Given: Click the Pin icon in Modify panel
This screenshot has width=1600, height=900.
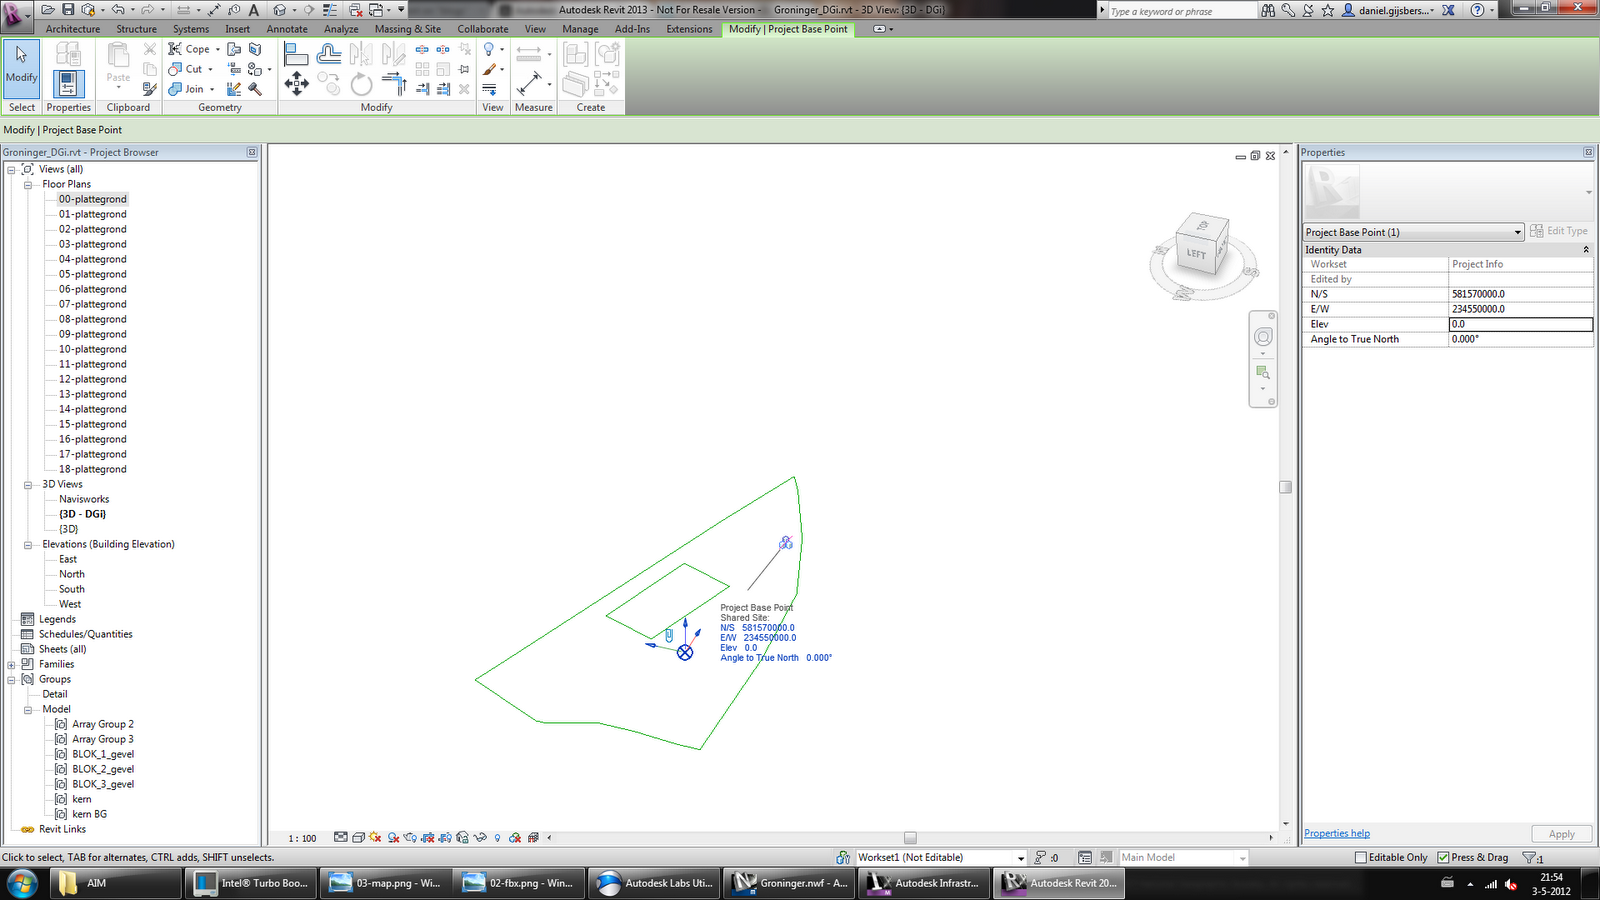Looking at the screenshot, I should point(464,68).
